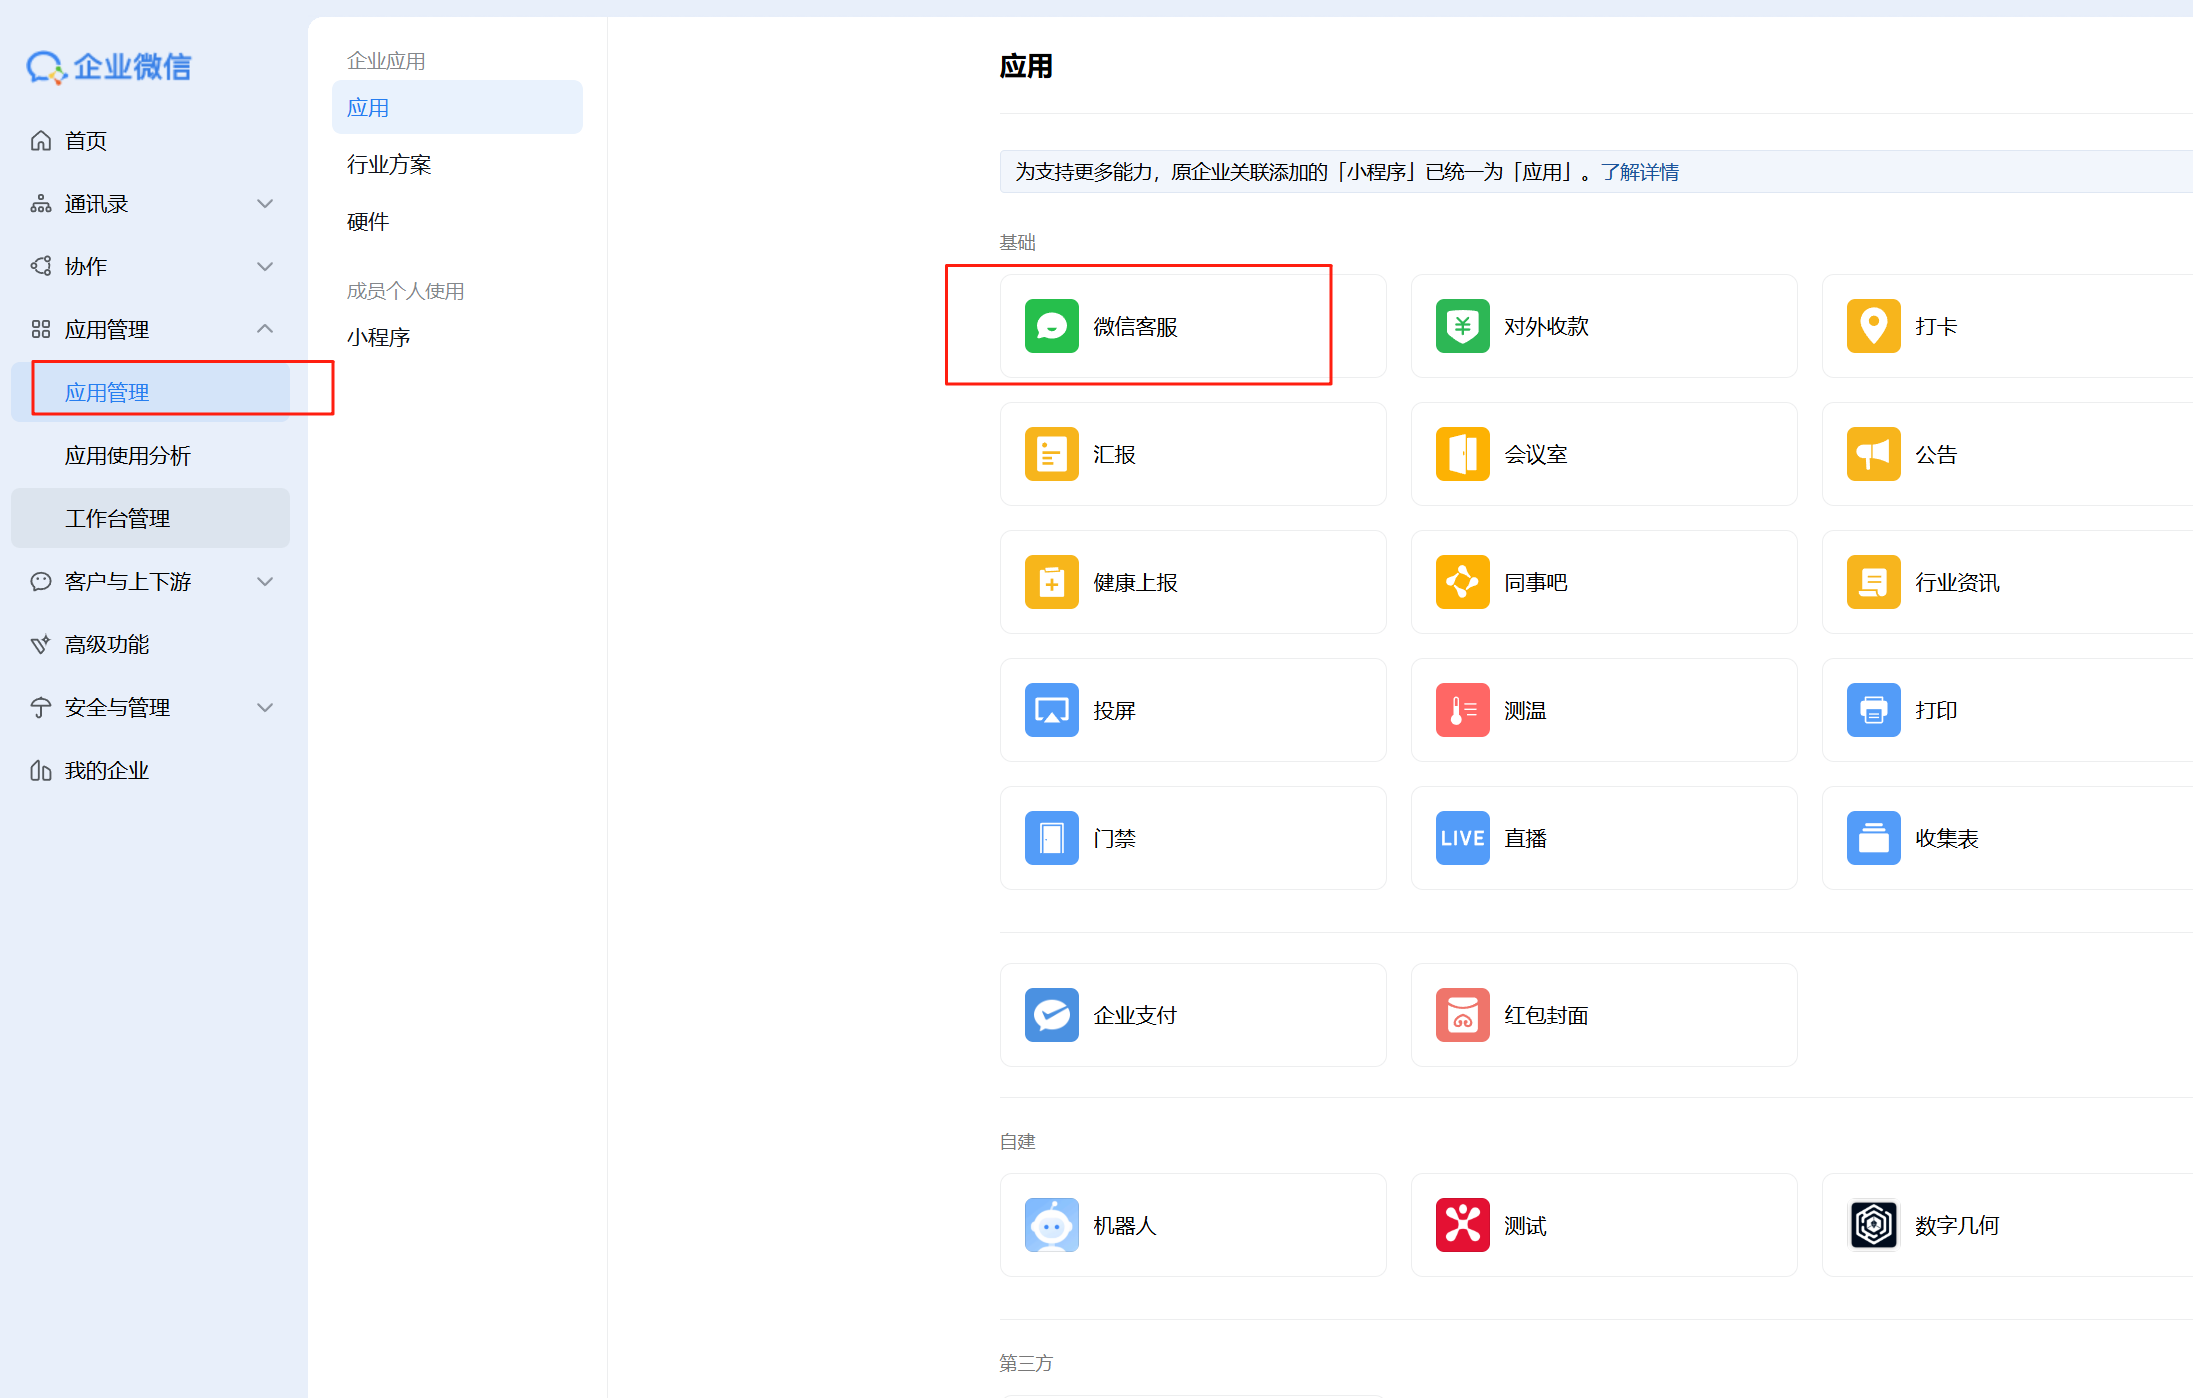Select the 会议室 door icon

pos(1462,454)
